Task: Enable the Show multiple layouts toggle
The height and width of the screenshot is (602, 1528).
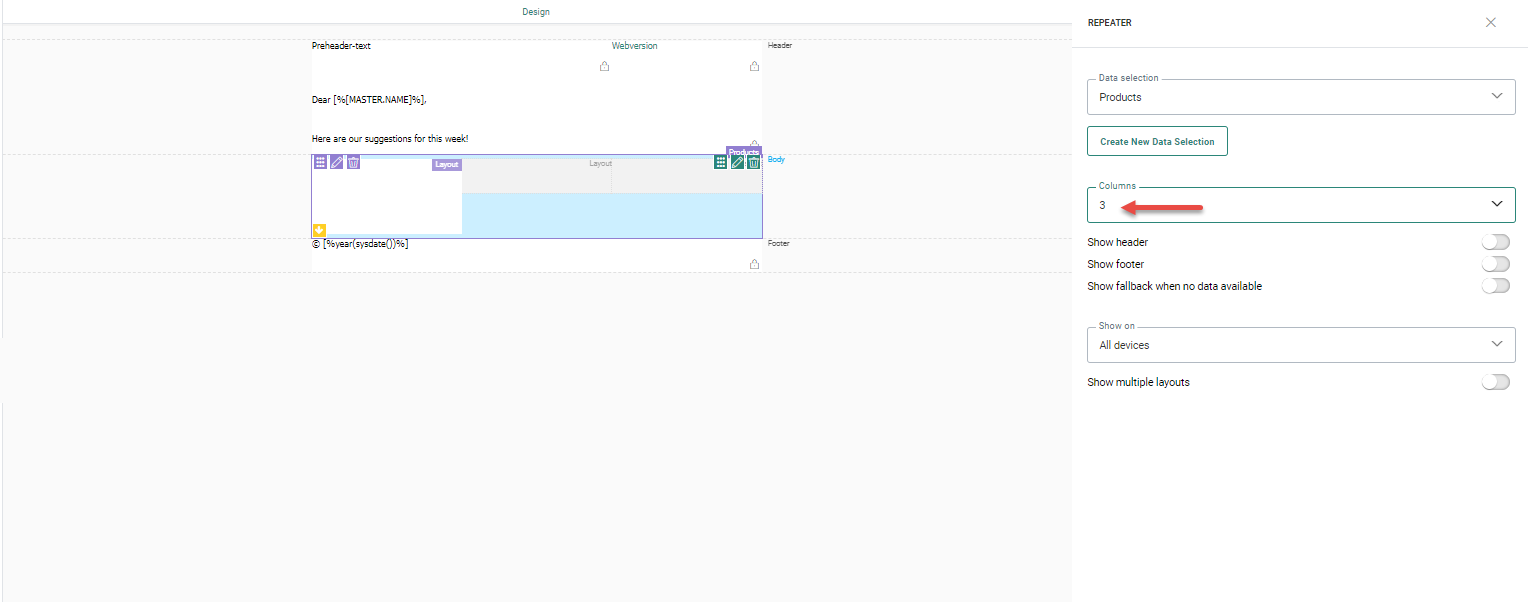Action: (x=1495, y=382)
